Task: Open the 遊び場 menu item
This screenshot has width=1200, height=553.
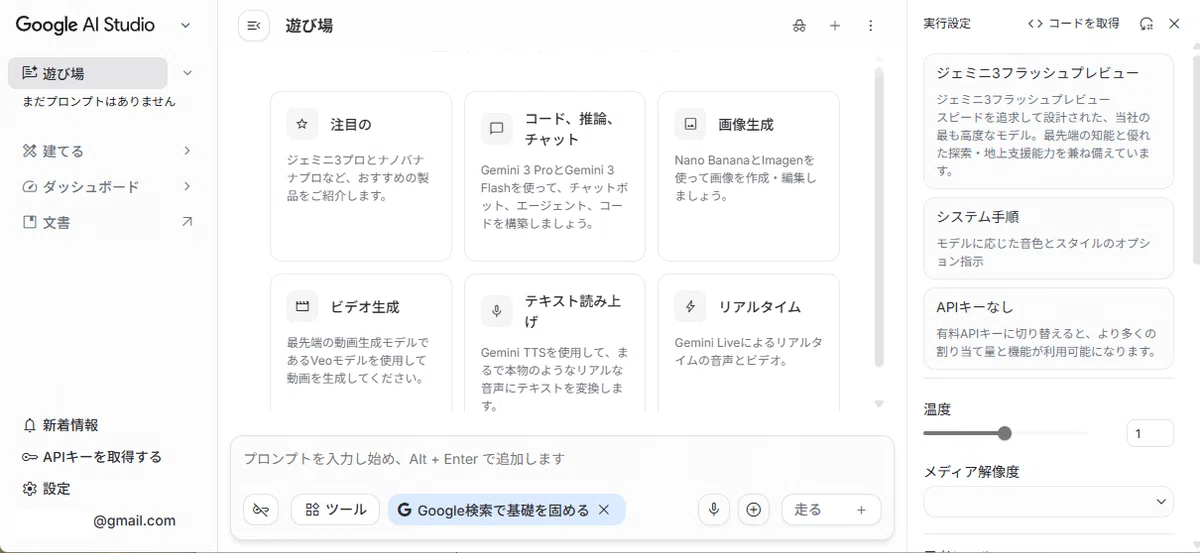Action: [88, 73]
